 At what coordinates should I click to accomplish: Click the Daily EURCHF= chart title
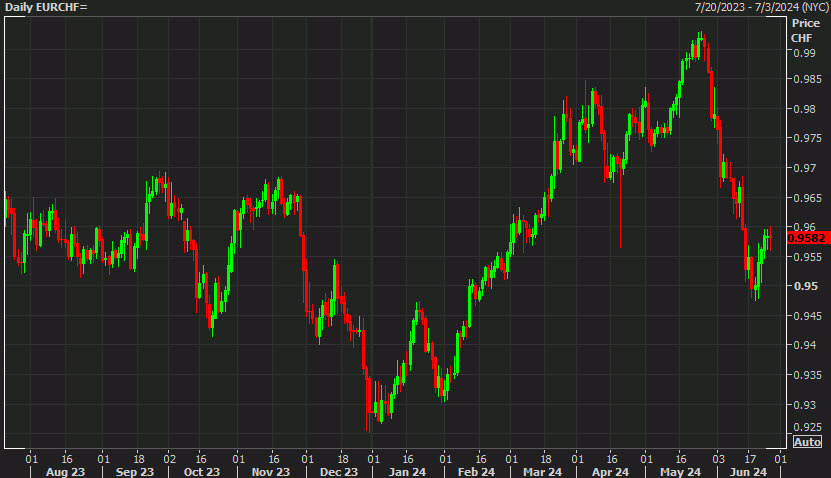pos(46,7)
